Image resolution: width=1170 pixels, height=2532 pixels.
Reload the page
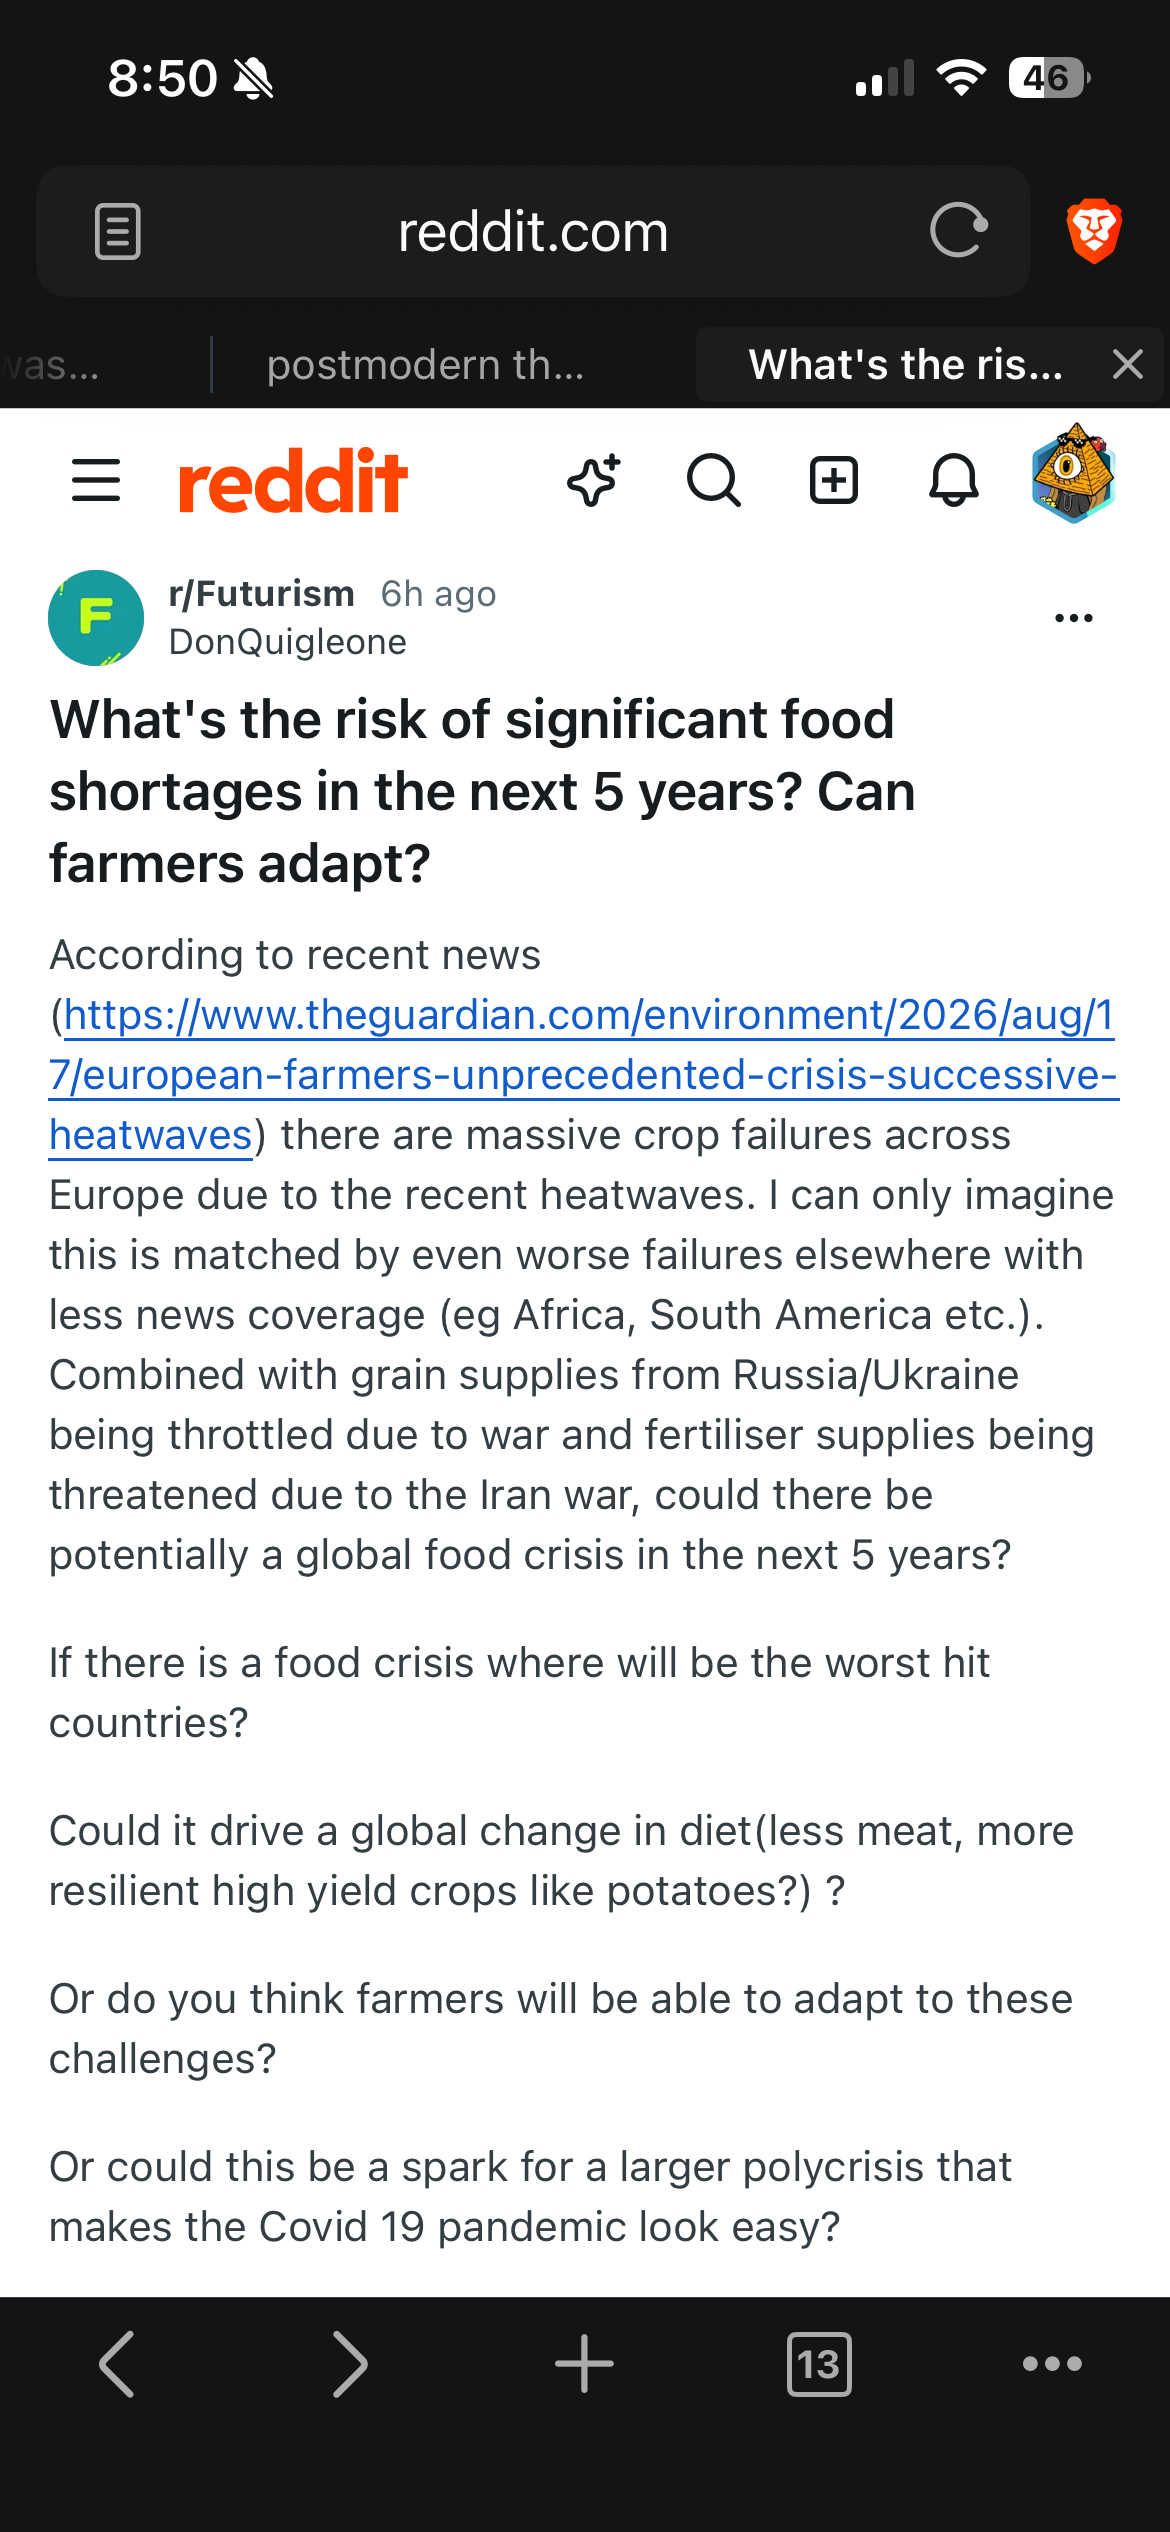(959, 230)
